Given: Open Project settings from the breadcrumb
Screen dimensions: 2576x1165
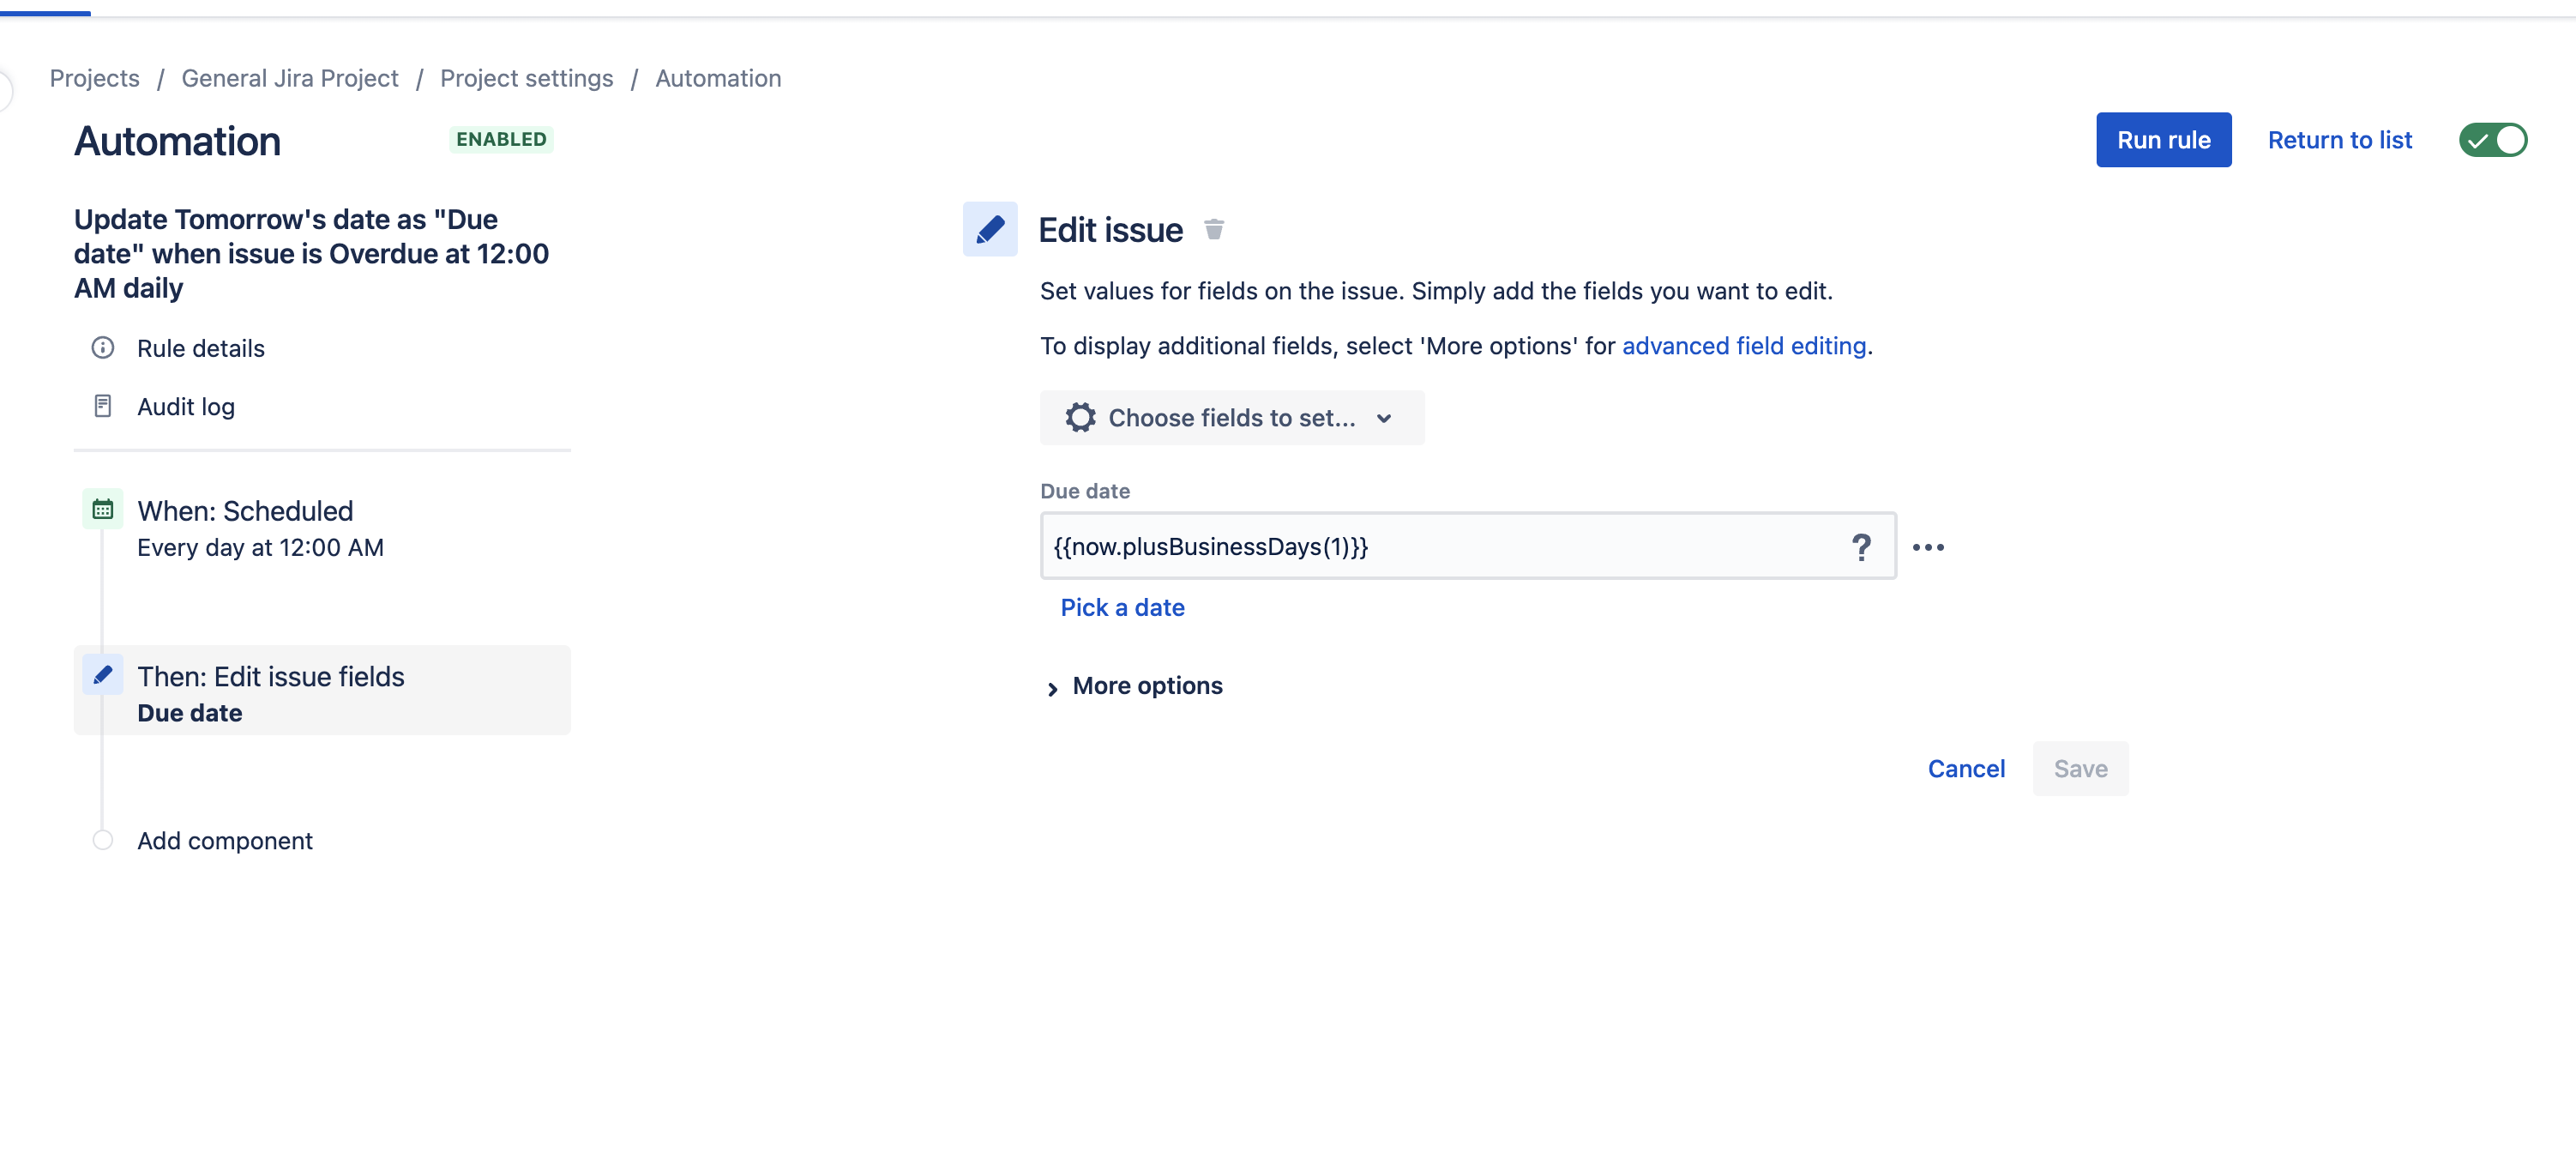Looking at the screenshot, I should pos(526,78).
